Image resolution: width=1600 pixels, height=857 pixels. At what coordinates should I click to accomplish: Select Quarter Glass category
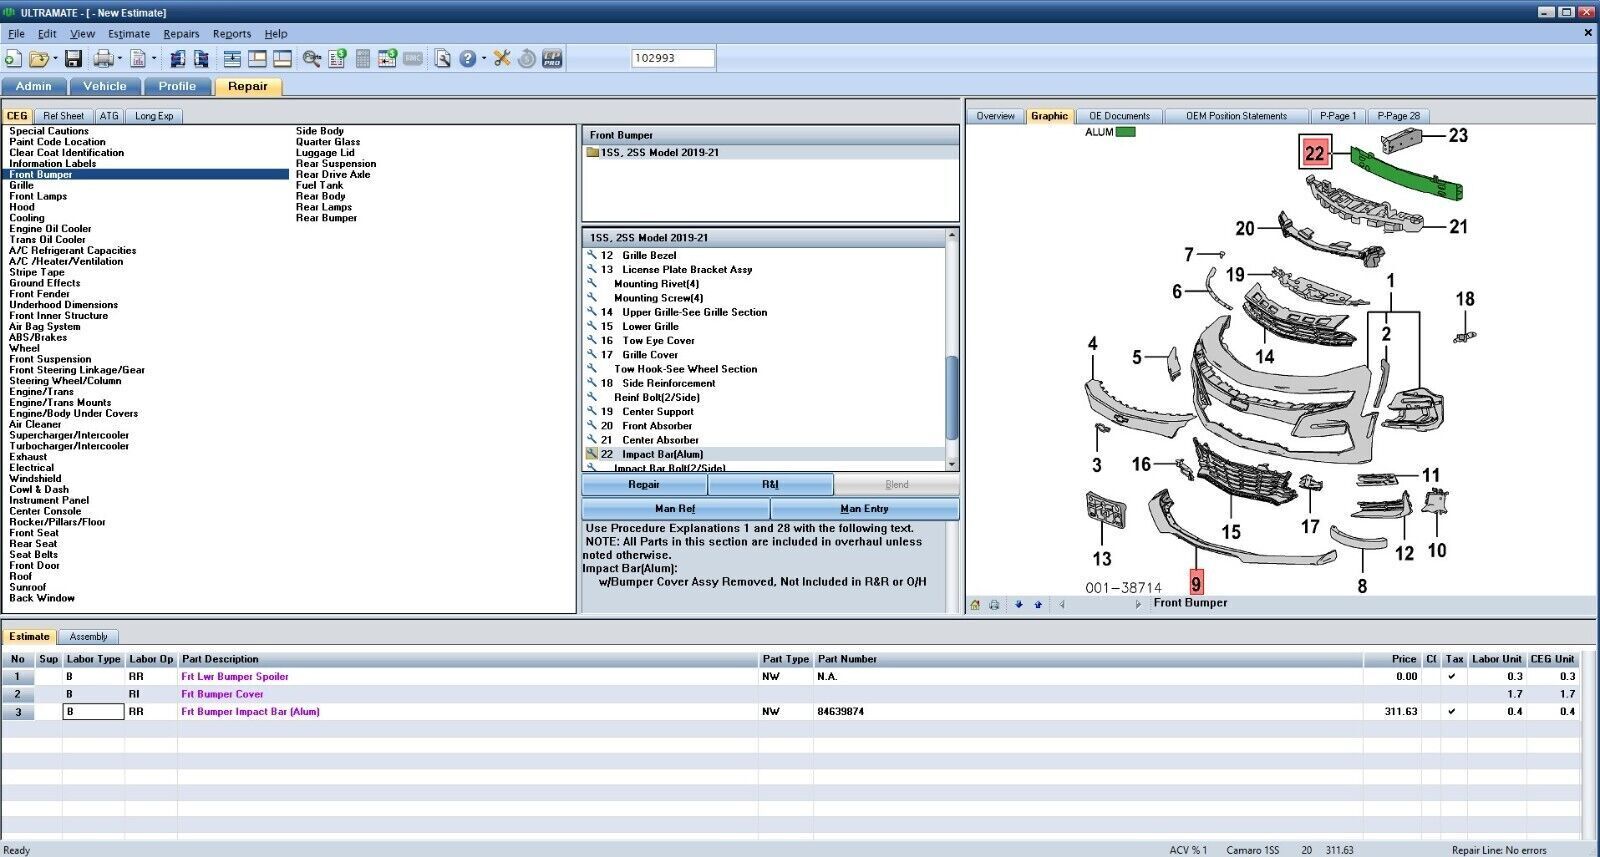click(328, 142)
